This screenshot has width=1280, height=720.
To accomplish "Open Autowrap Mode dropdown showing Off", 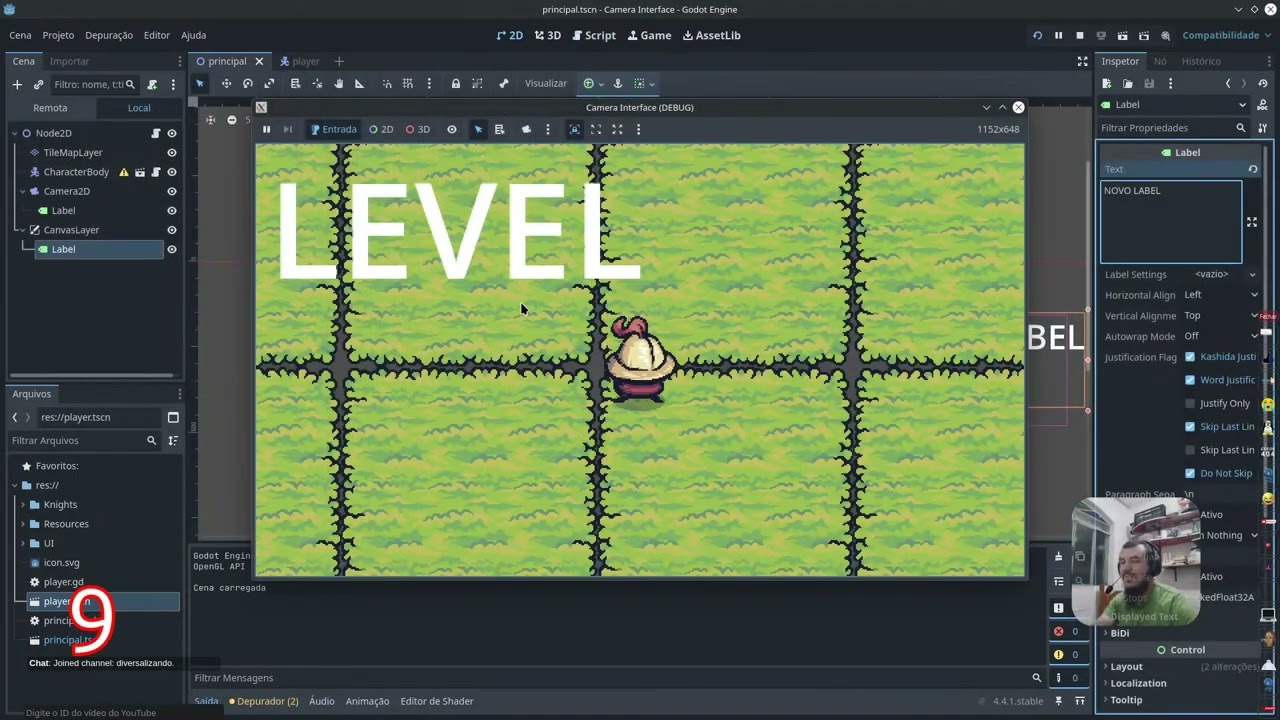I will pyautogui.click(x=1220, y=336).
